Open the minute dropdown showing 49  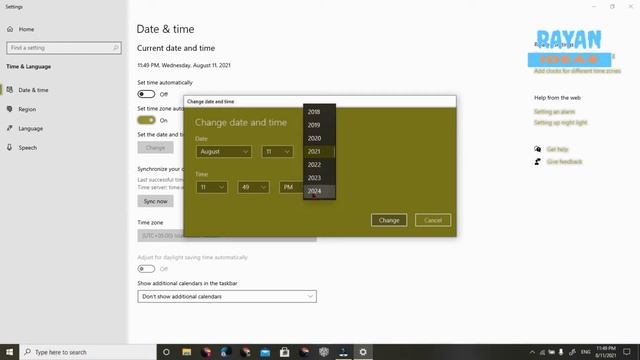253,187
